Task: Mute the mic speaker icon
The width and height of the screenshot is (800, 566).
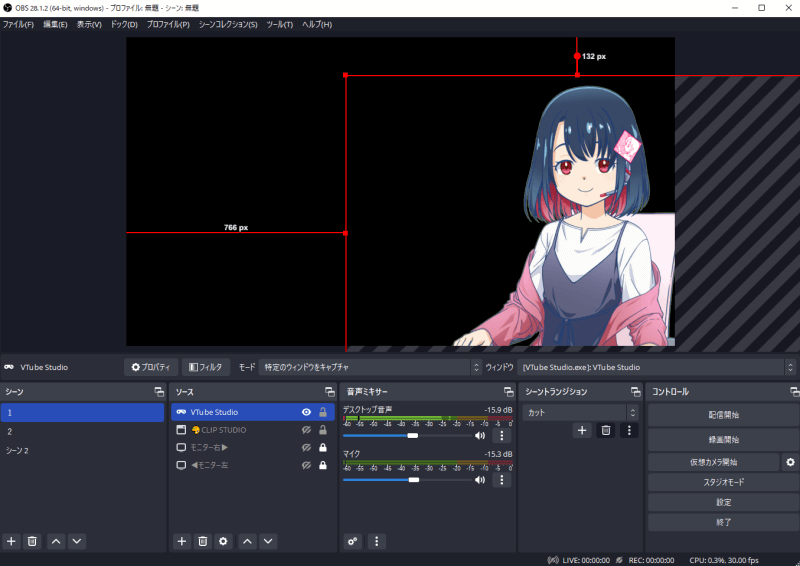Action: (x=480, y=480)
